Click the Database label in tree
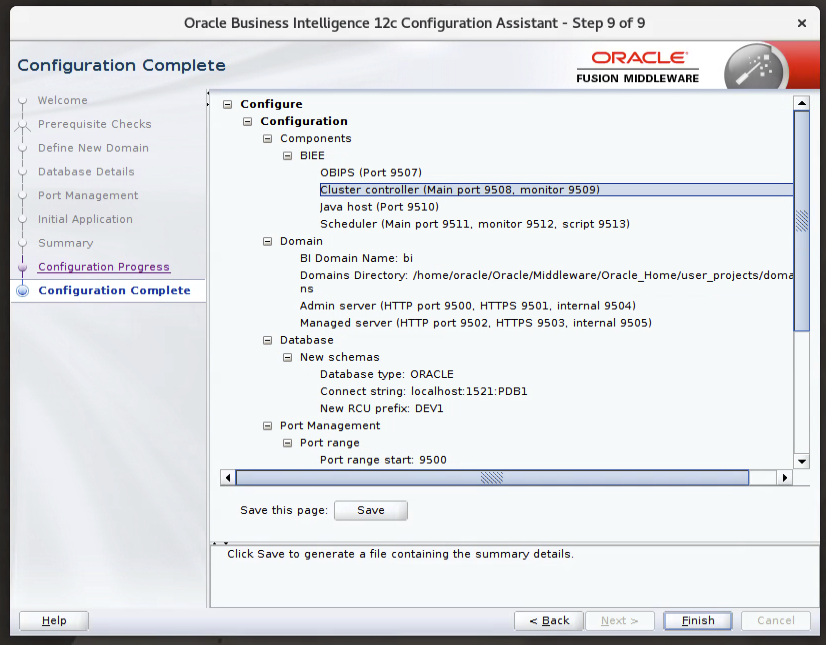 click(307, 340)
